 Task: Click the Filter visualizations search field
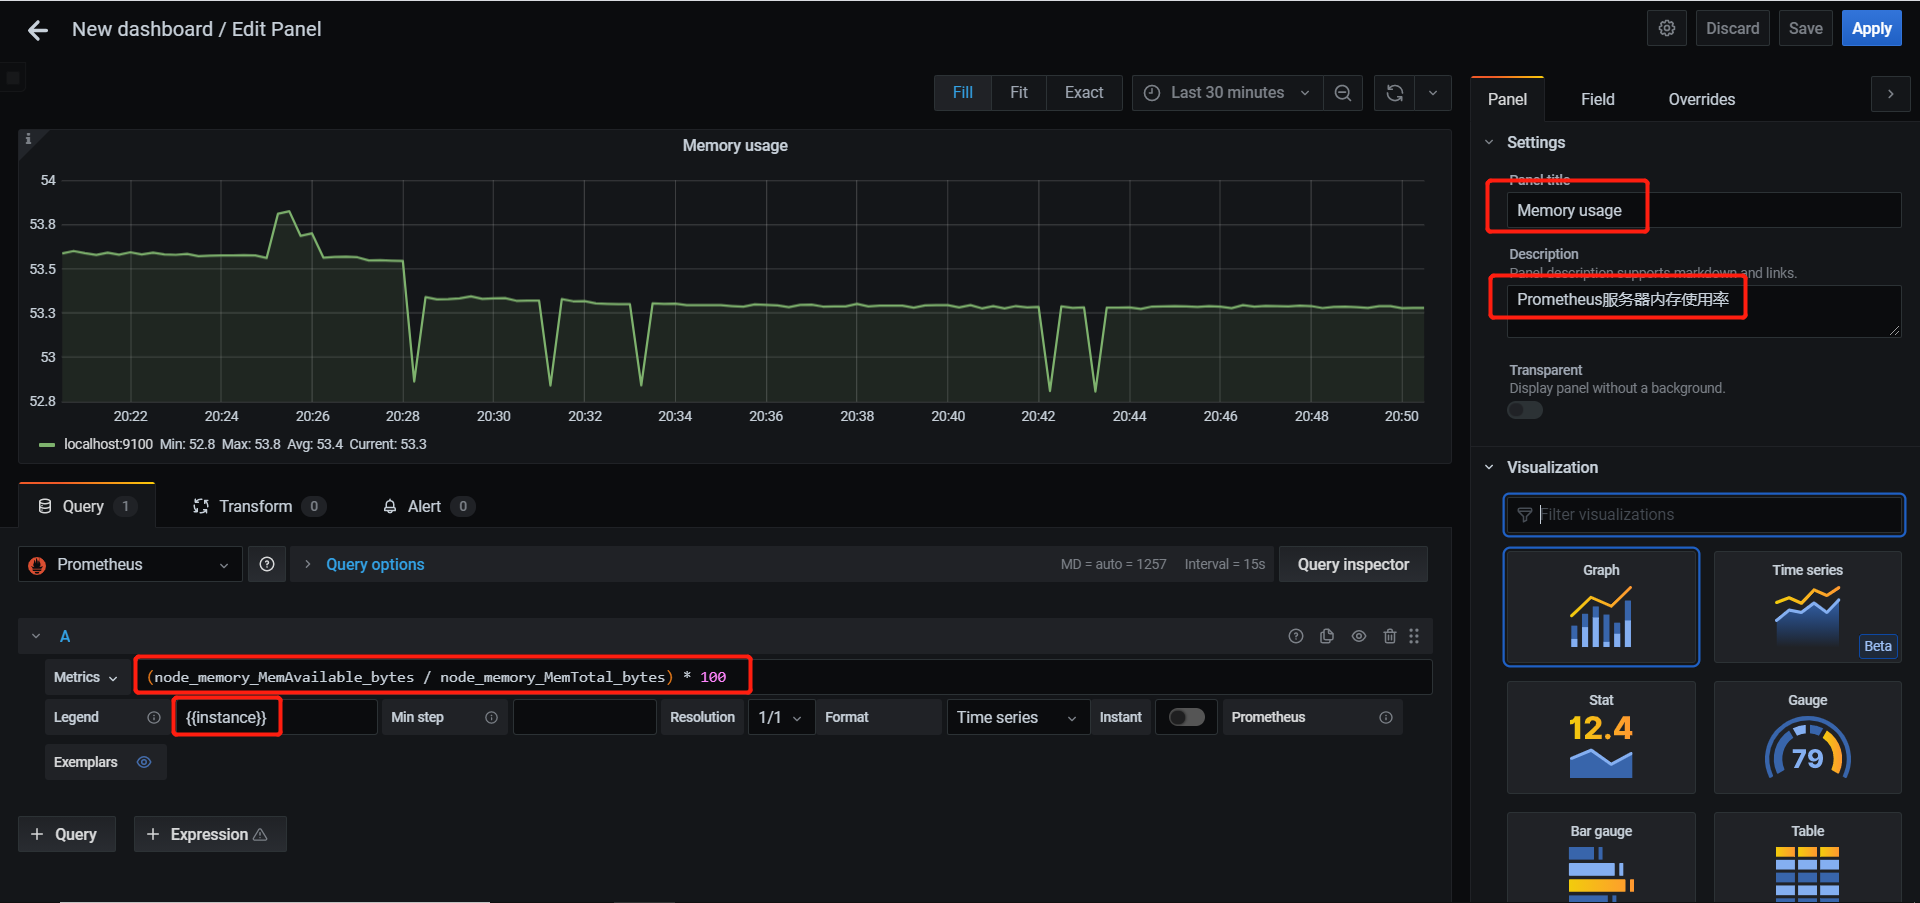(x=1704, y=514)
